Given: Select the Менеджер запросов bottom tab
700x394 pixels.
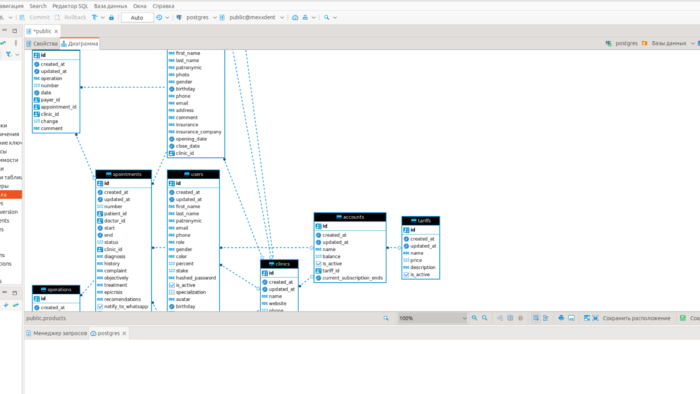Looking at the screenshot, I should click(56, 333).
